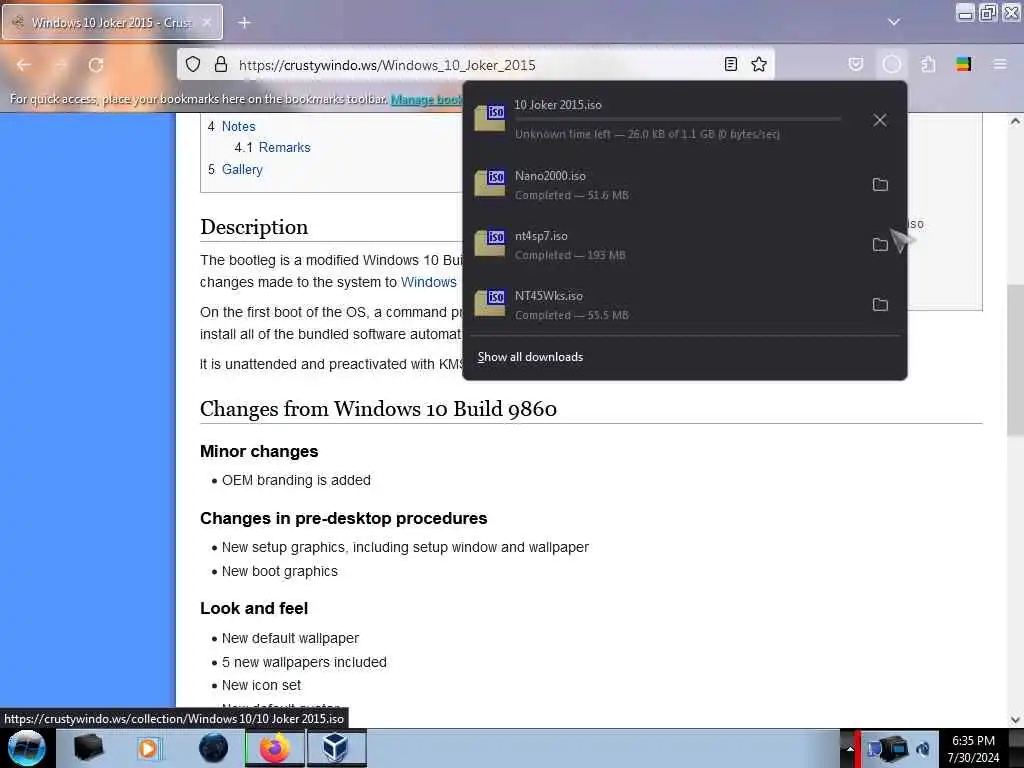The image size is (1024, 768).
Task: Open the NT45Wks.iso download entry
Action: pyautogui.click(x=661, y=305)
